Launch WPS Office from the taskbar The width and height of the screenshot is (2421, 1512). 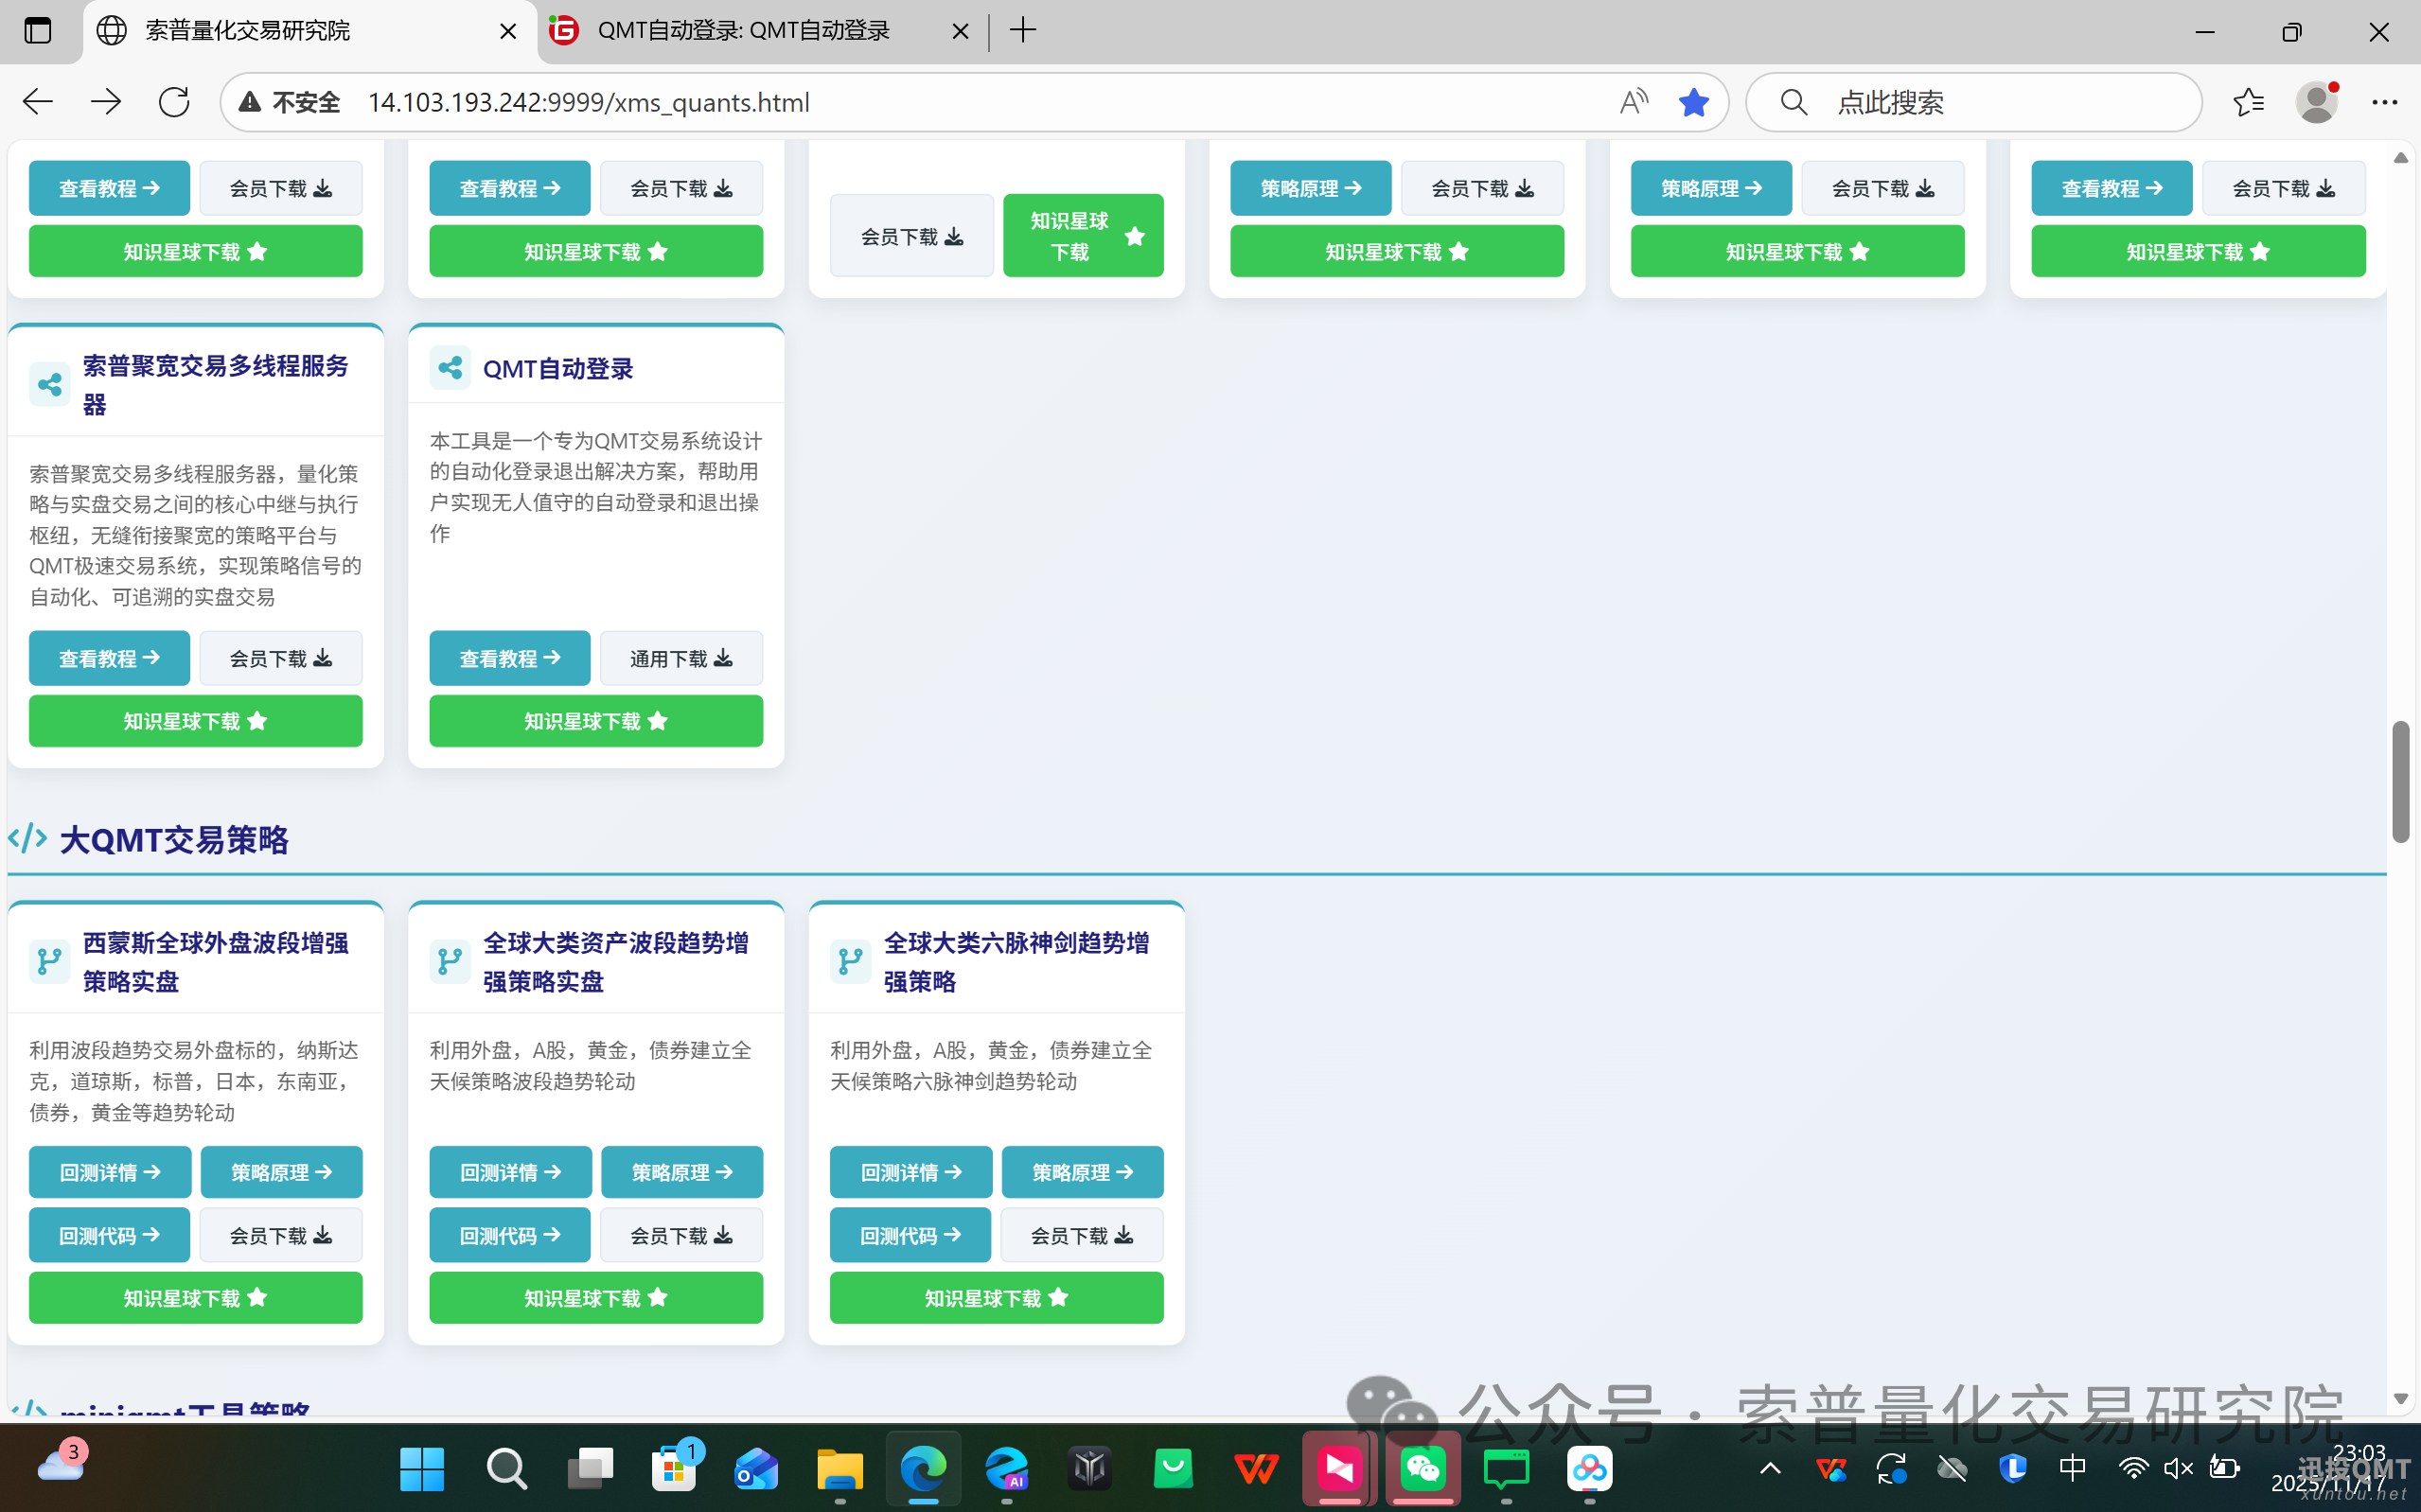(1256, 1469)
